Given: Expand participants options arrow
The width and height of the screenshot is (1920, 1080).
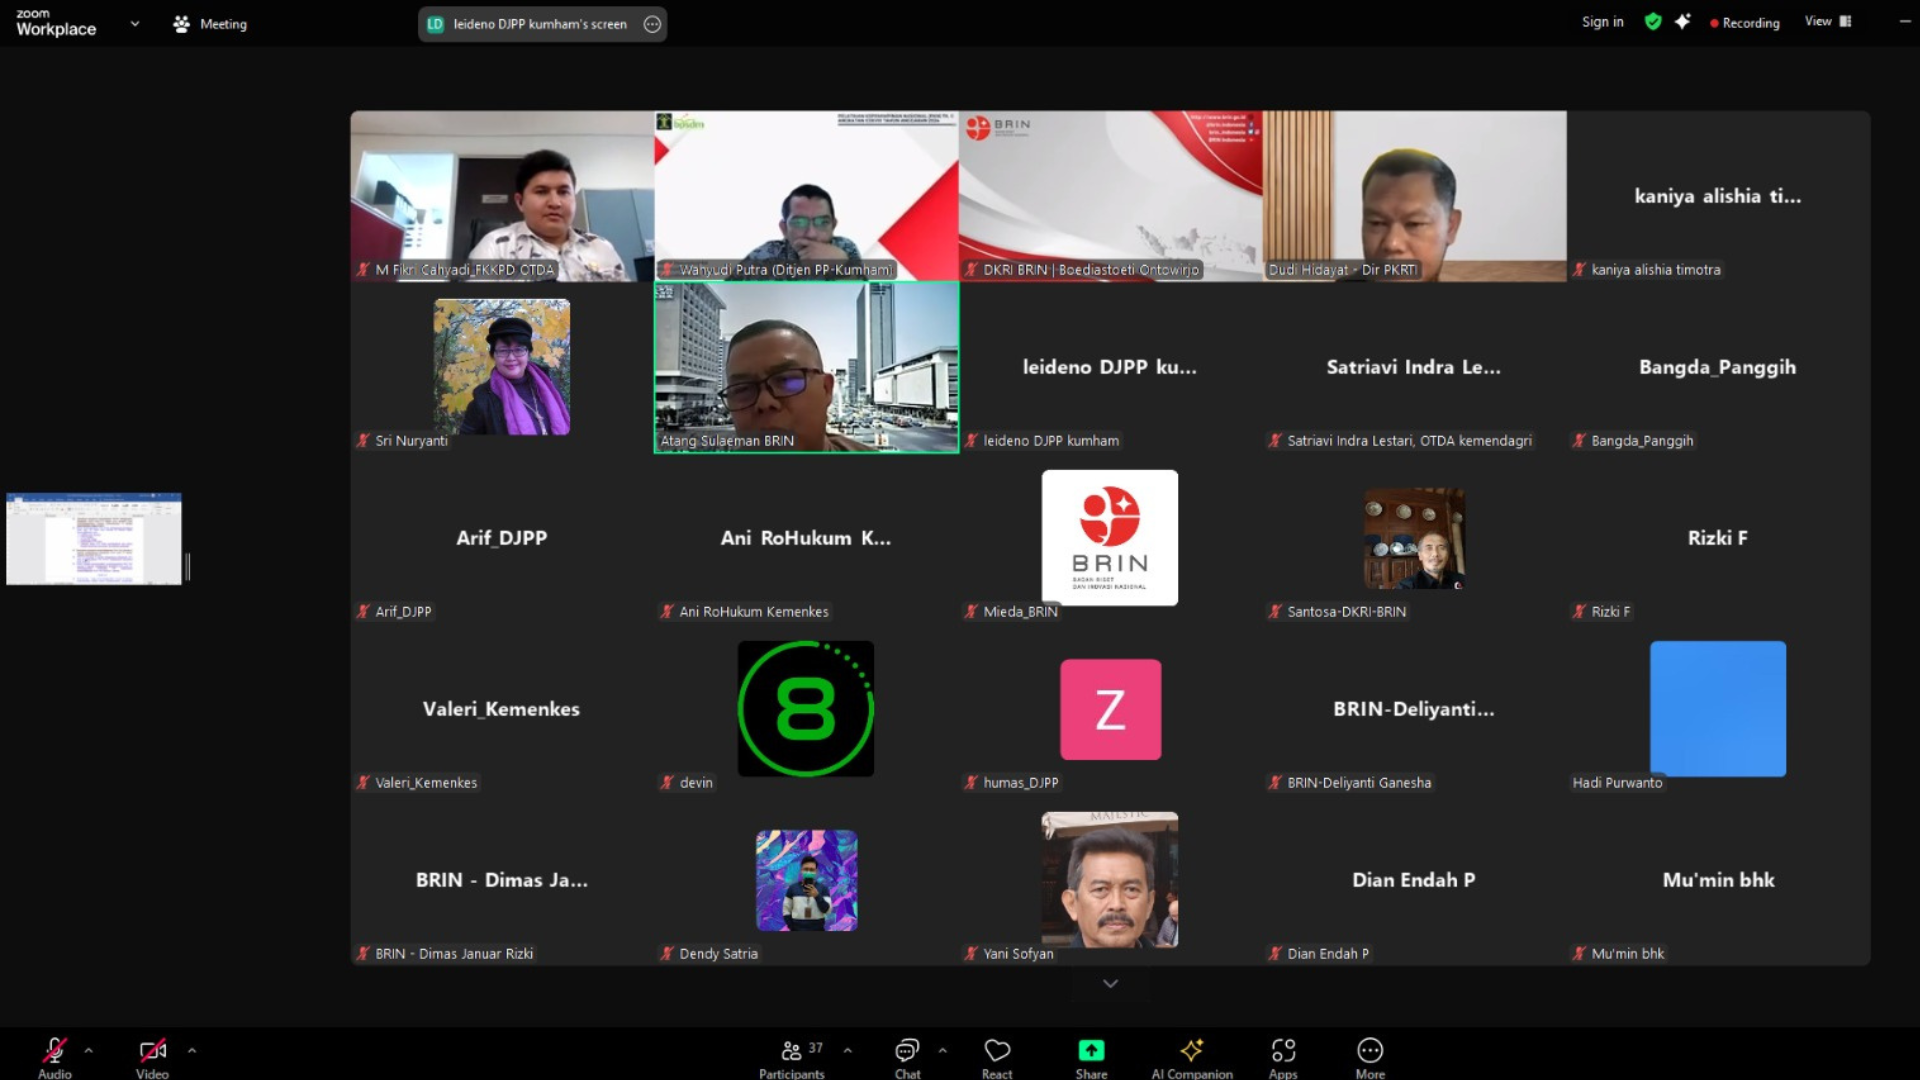Looking at the screenshot, I should [x=848, y=1050].
